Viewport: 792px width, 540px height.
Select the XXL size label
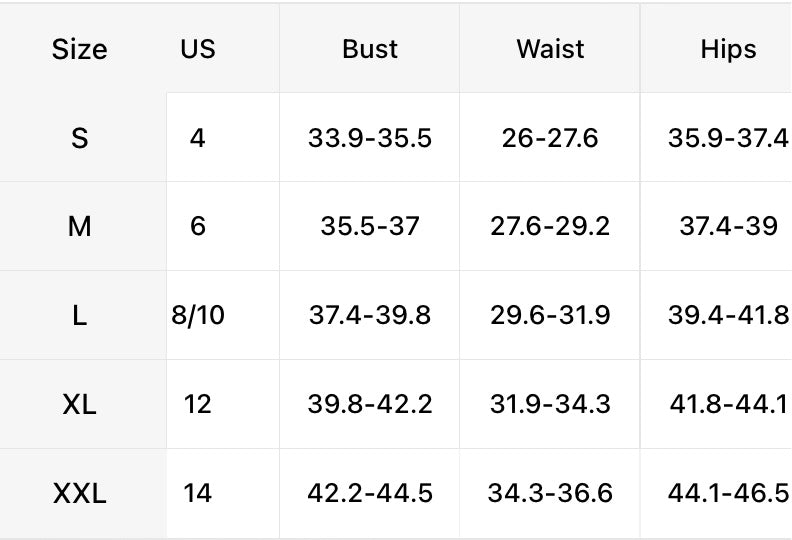coord(79,494)
